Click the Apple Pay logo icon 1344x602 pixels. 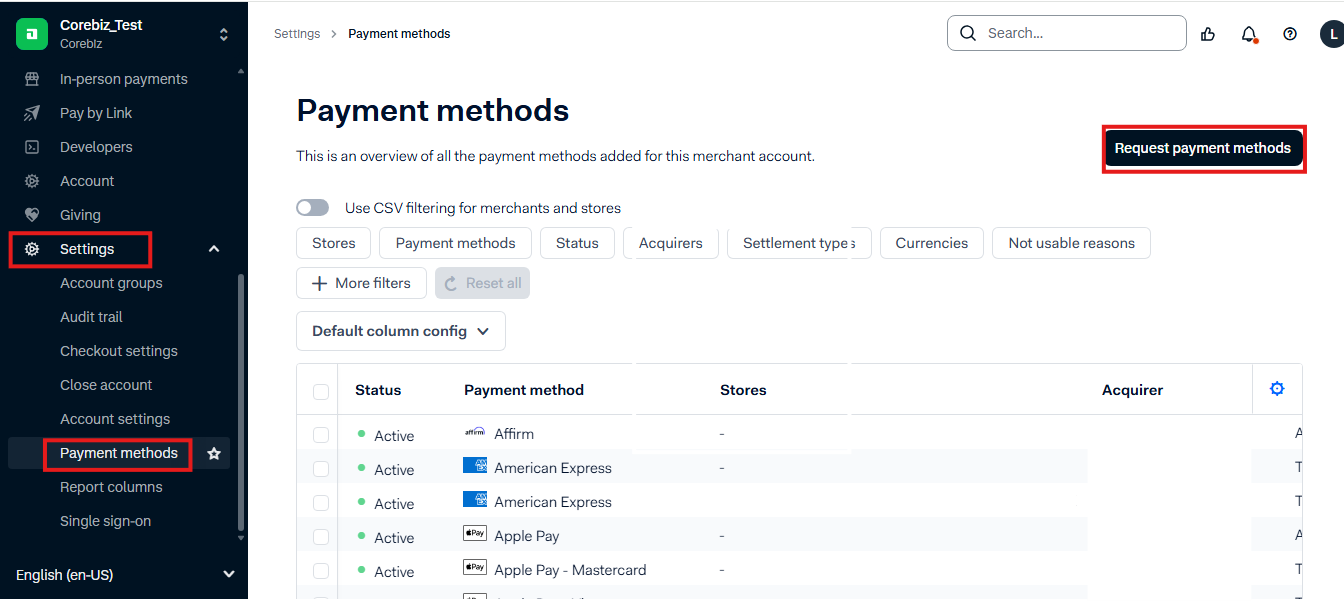pyautogui.click(x=475, y=534)
